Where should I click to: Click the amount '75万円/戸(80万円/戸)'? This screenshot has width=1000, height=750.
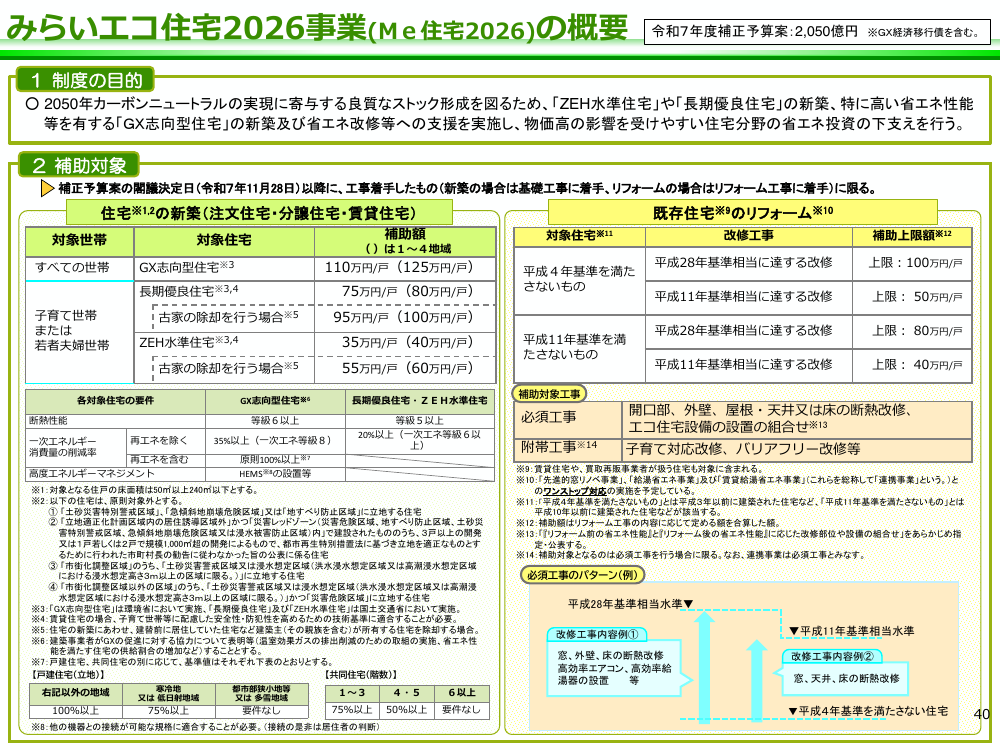(x=408, y=291)
